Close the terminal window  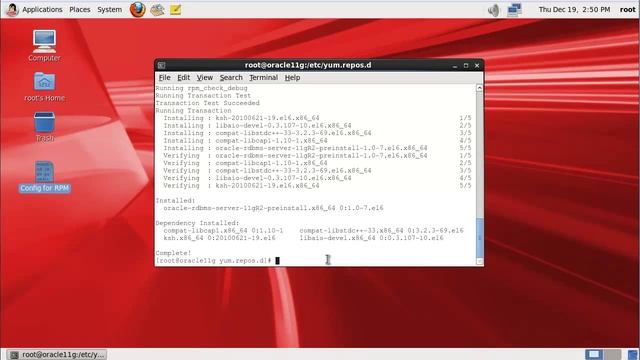(x=477, y=65)
